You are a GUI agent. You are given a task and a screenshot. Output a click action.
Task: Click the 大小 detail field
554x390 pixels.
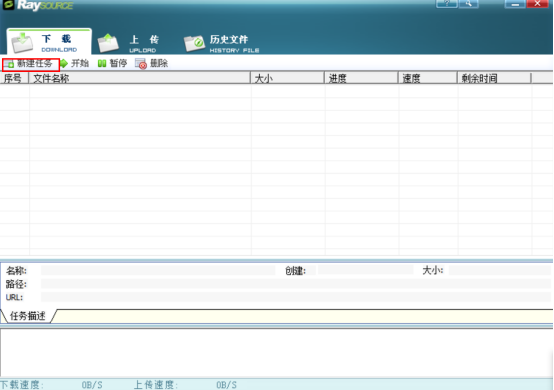point(500,271)
